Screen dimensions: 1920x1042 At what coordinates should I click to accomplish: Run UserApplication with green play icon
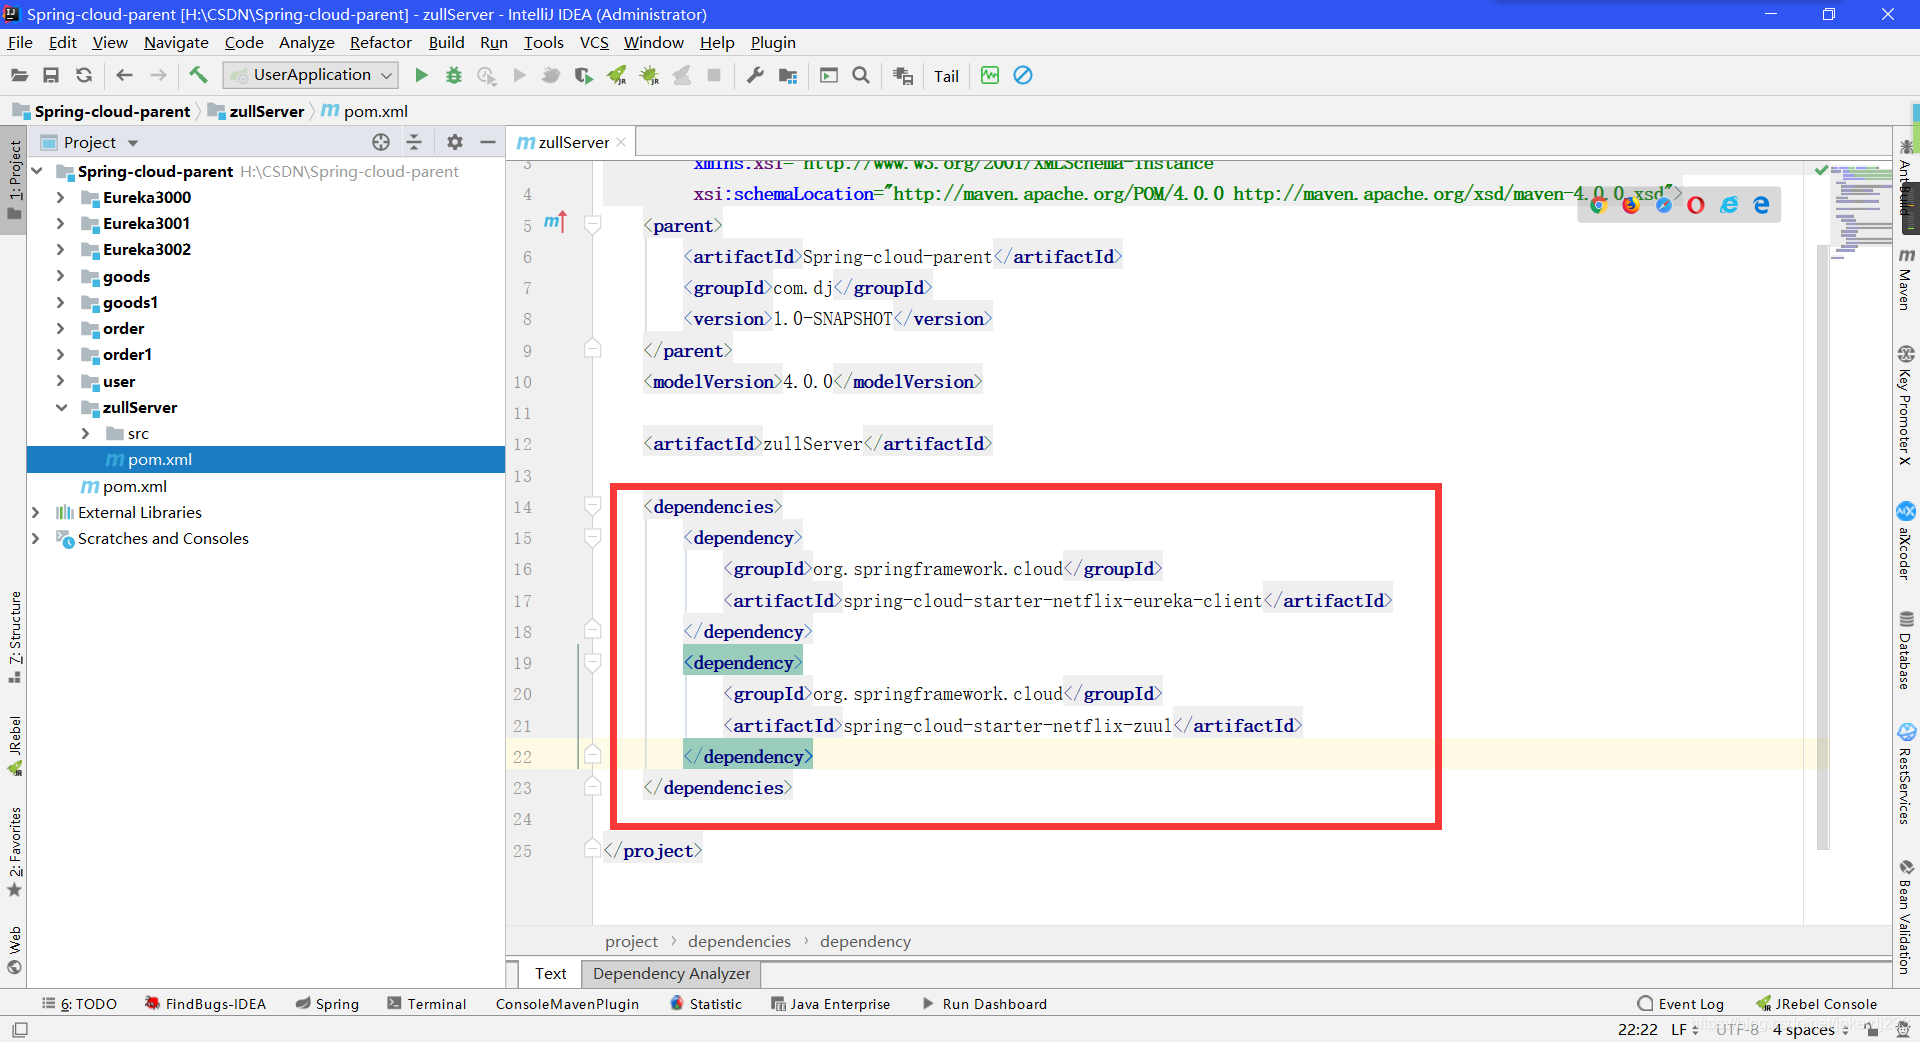click(x=421, y=75)
